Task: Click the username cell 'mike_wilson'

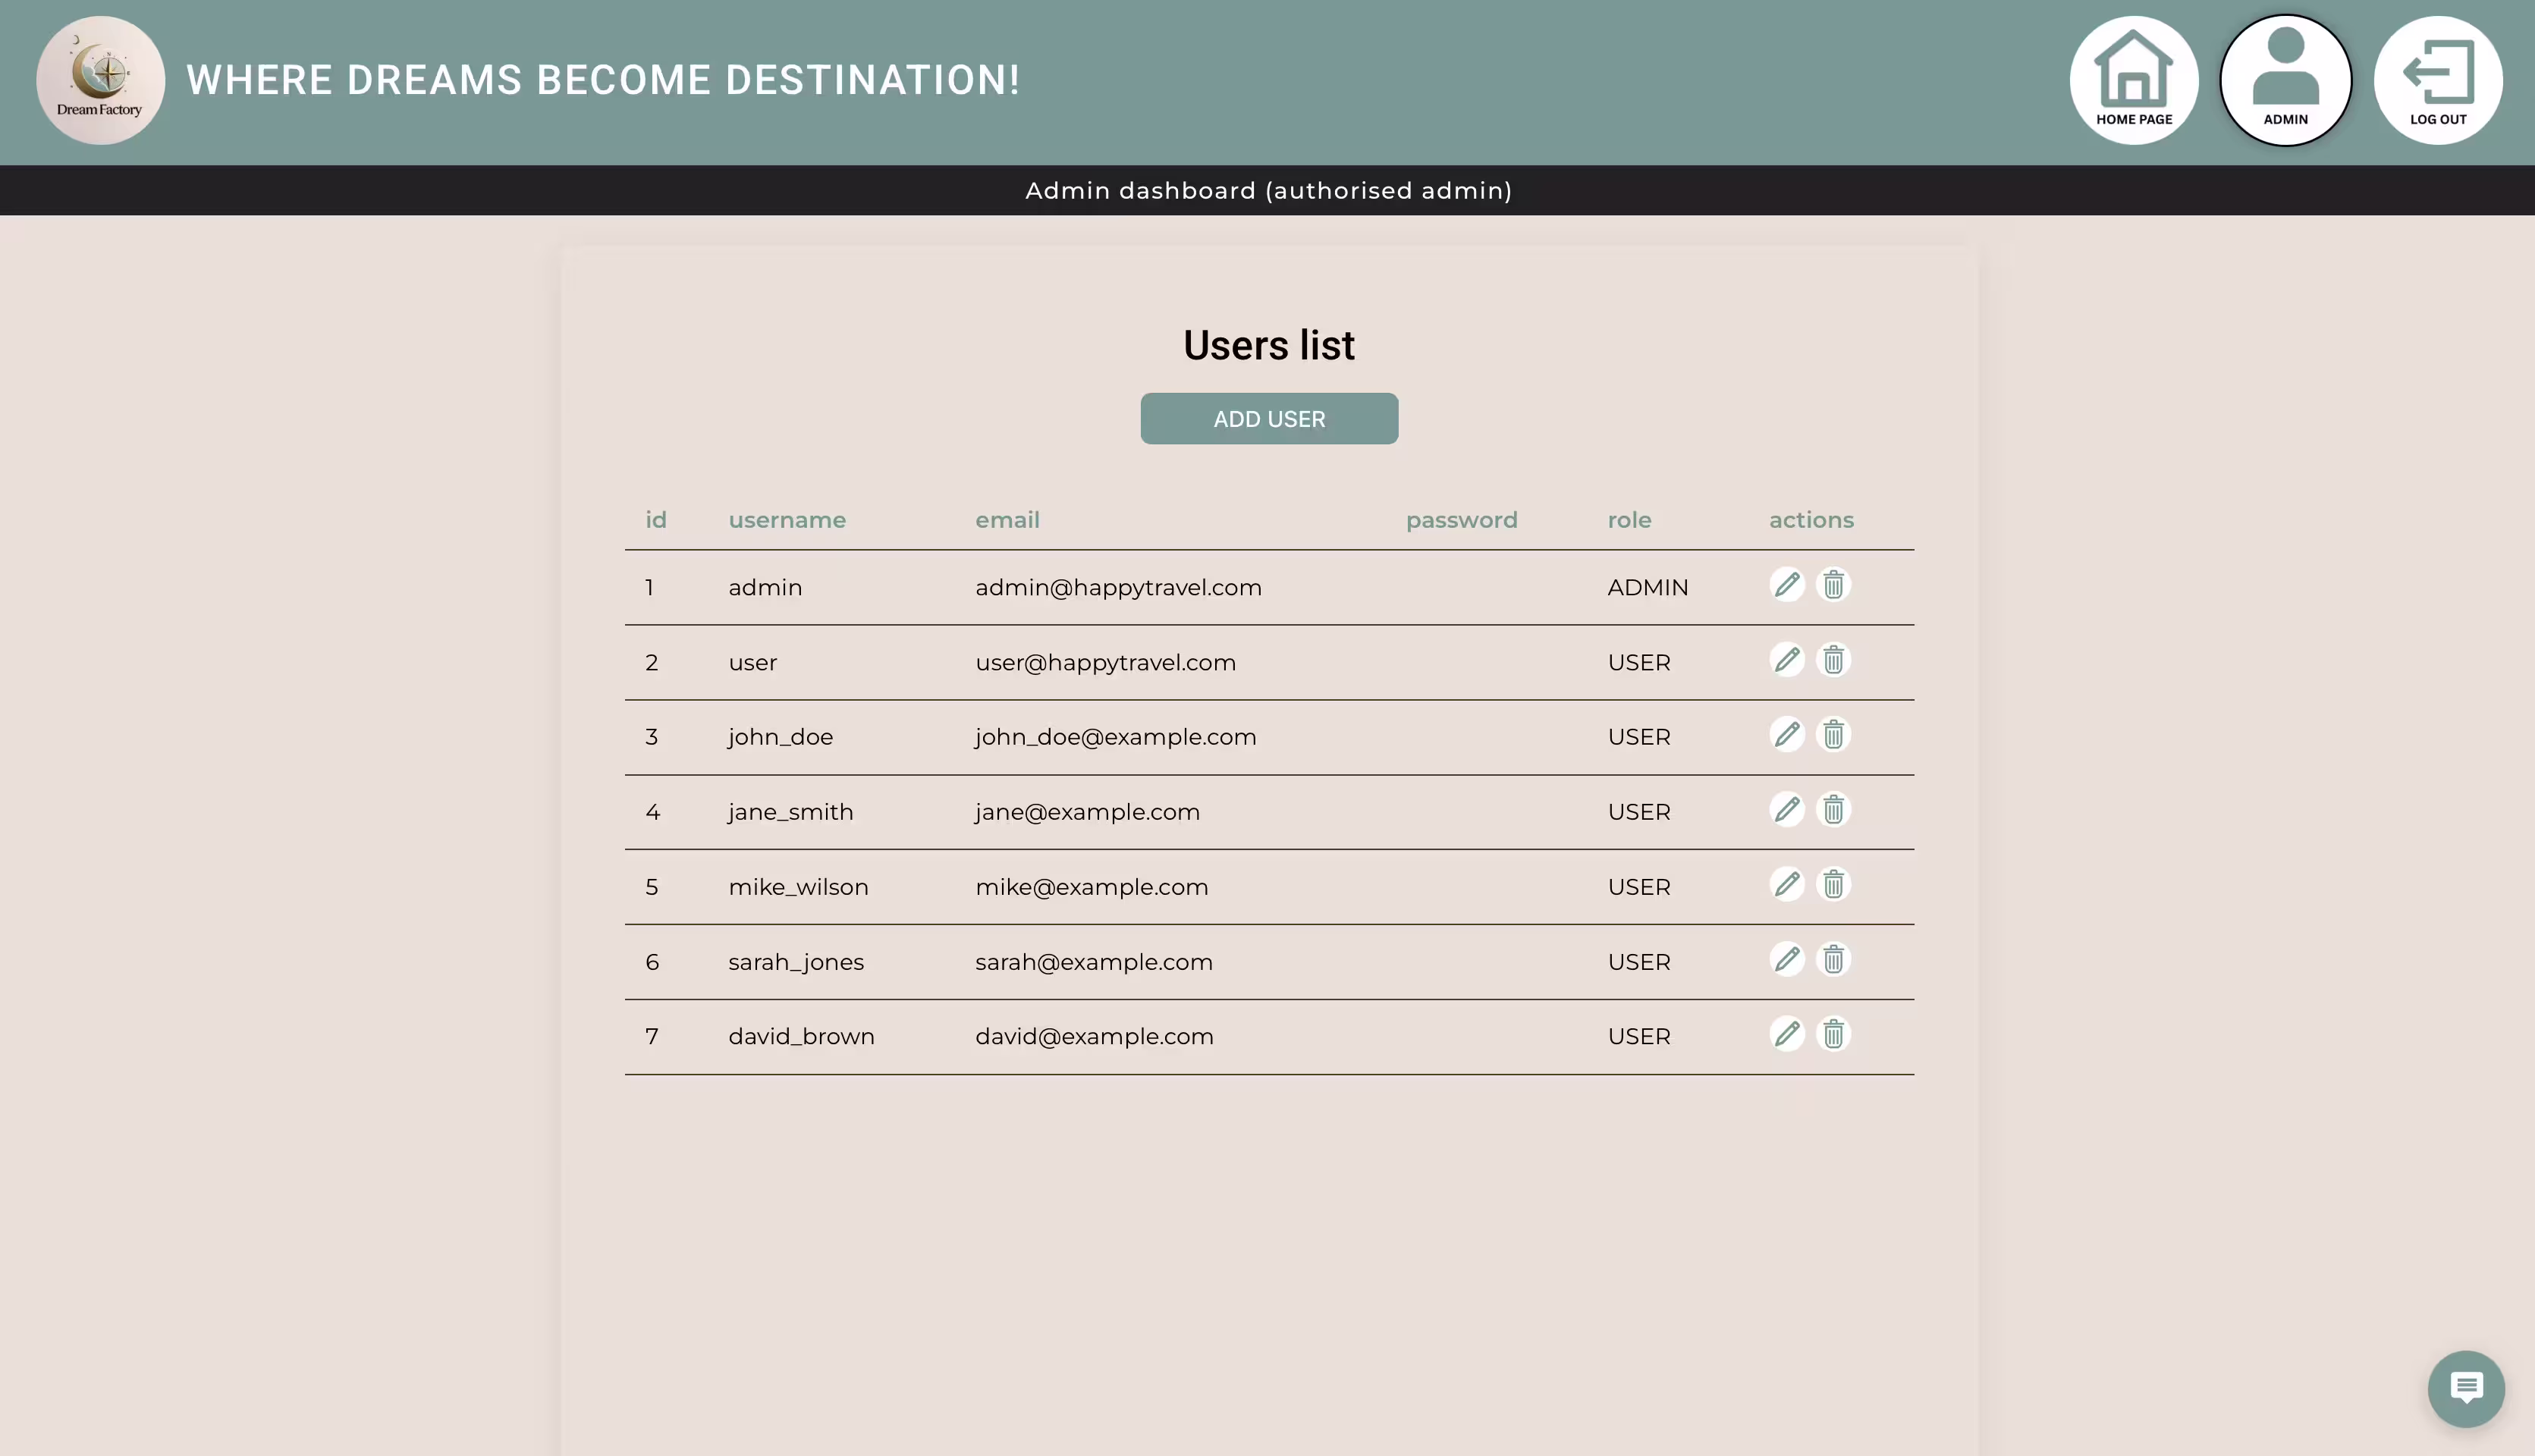Action: 798,888
